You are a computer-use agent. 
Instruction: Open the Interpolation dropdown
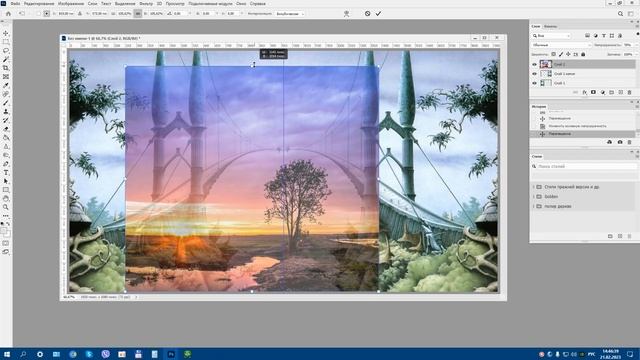[x=291, y=13]
